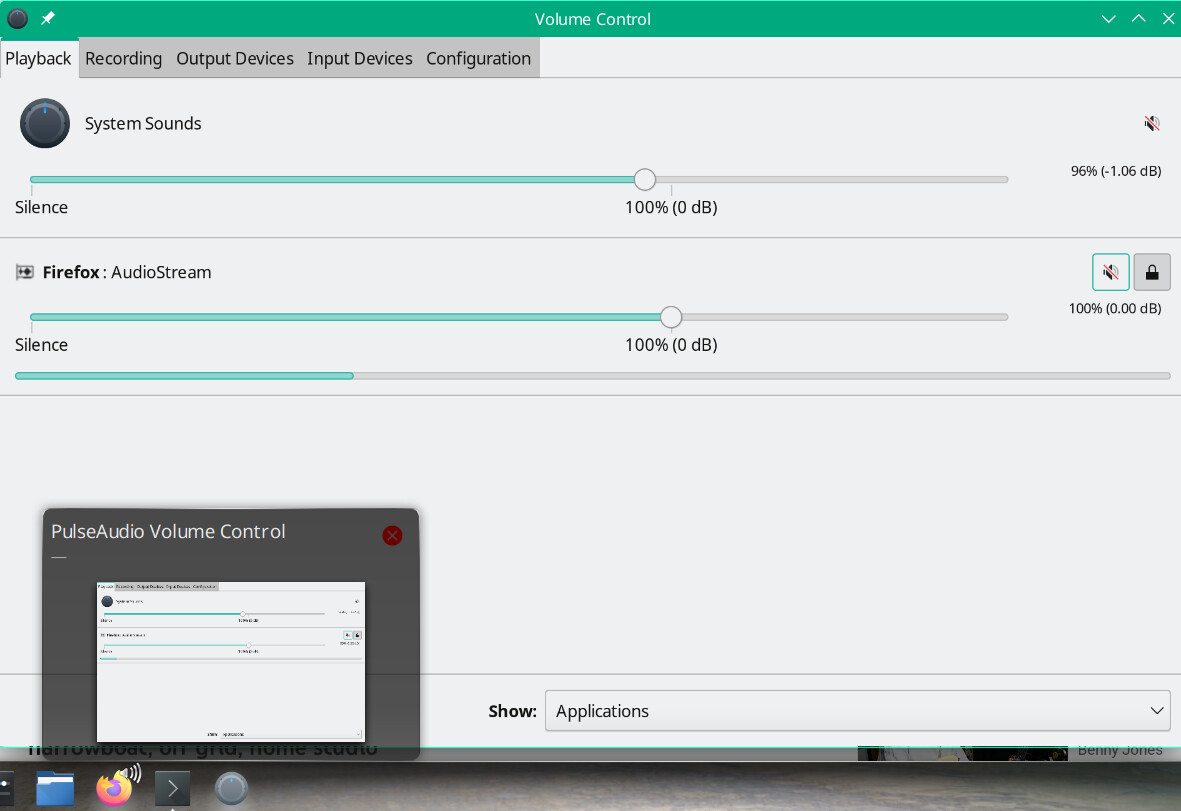Click the System Sounds volume slider handle
Screen dimensions: 1181x811
tap(645, 180)
